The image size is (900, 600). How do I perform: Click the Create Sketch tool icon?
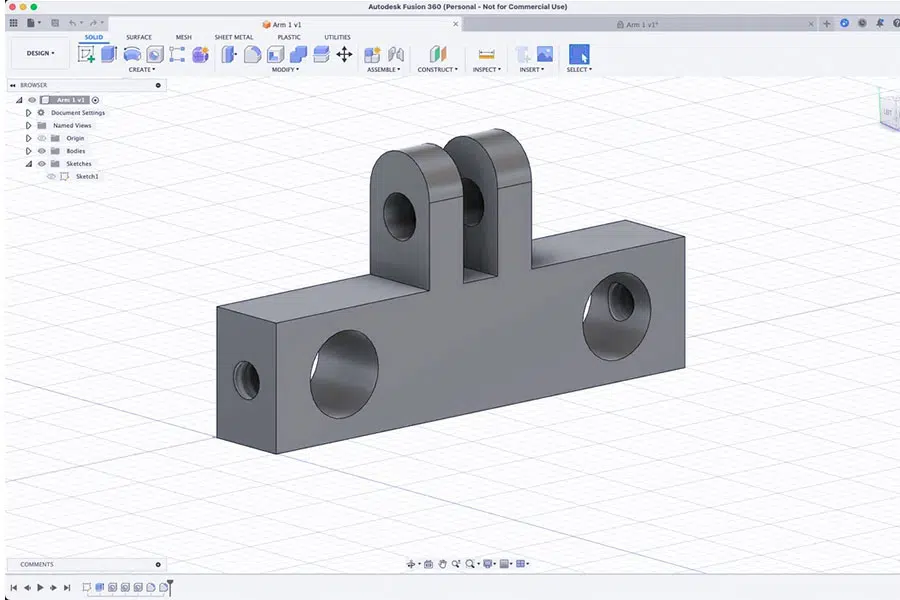pos(87,54)
